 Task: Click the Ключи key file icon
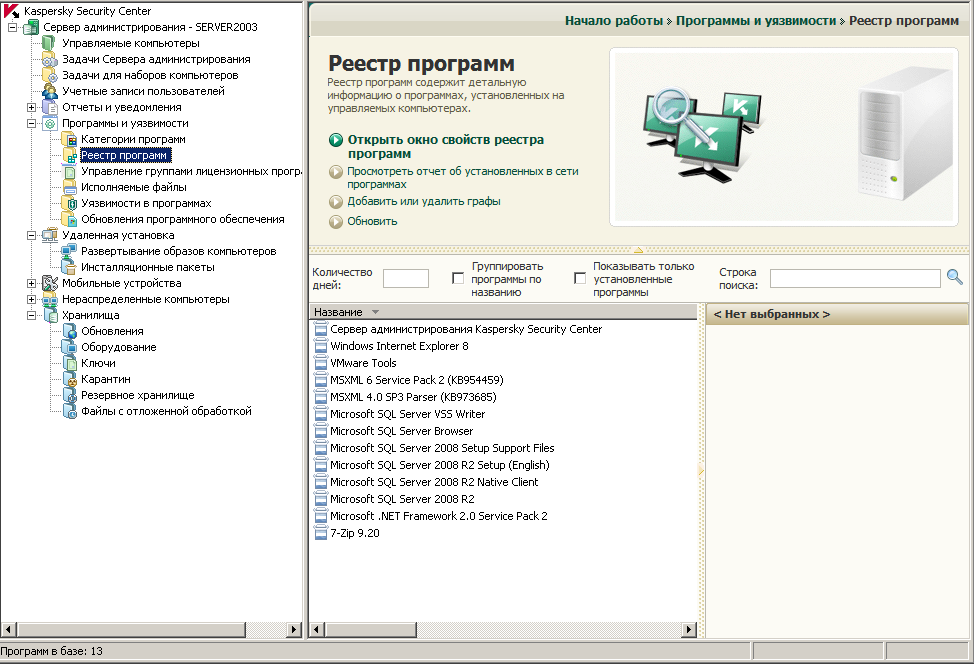pyautogui.click(x=69, y=363)
